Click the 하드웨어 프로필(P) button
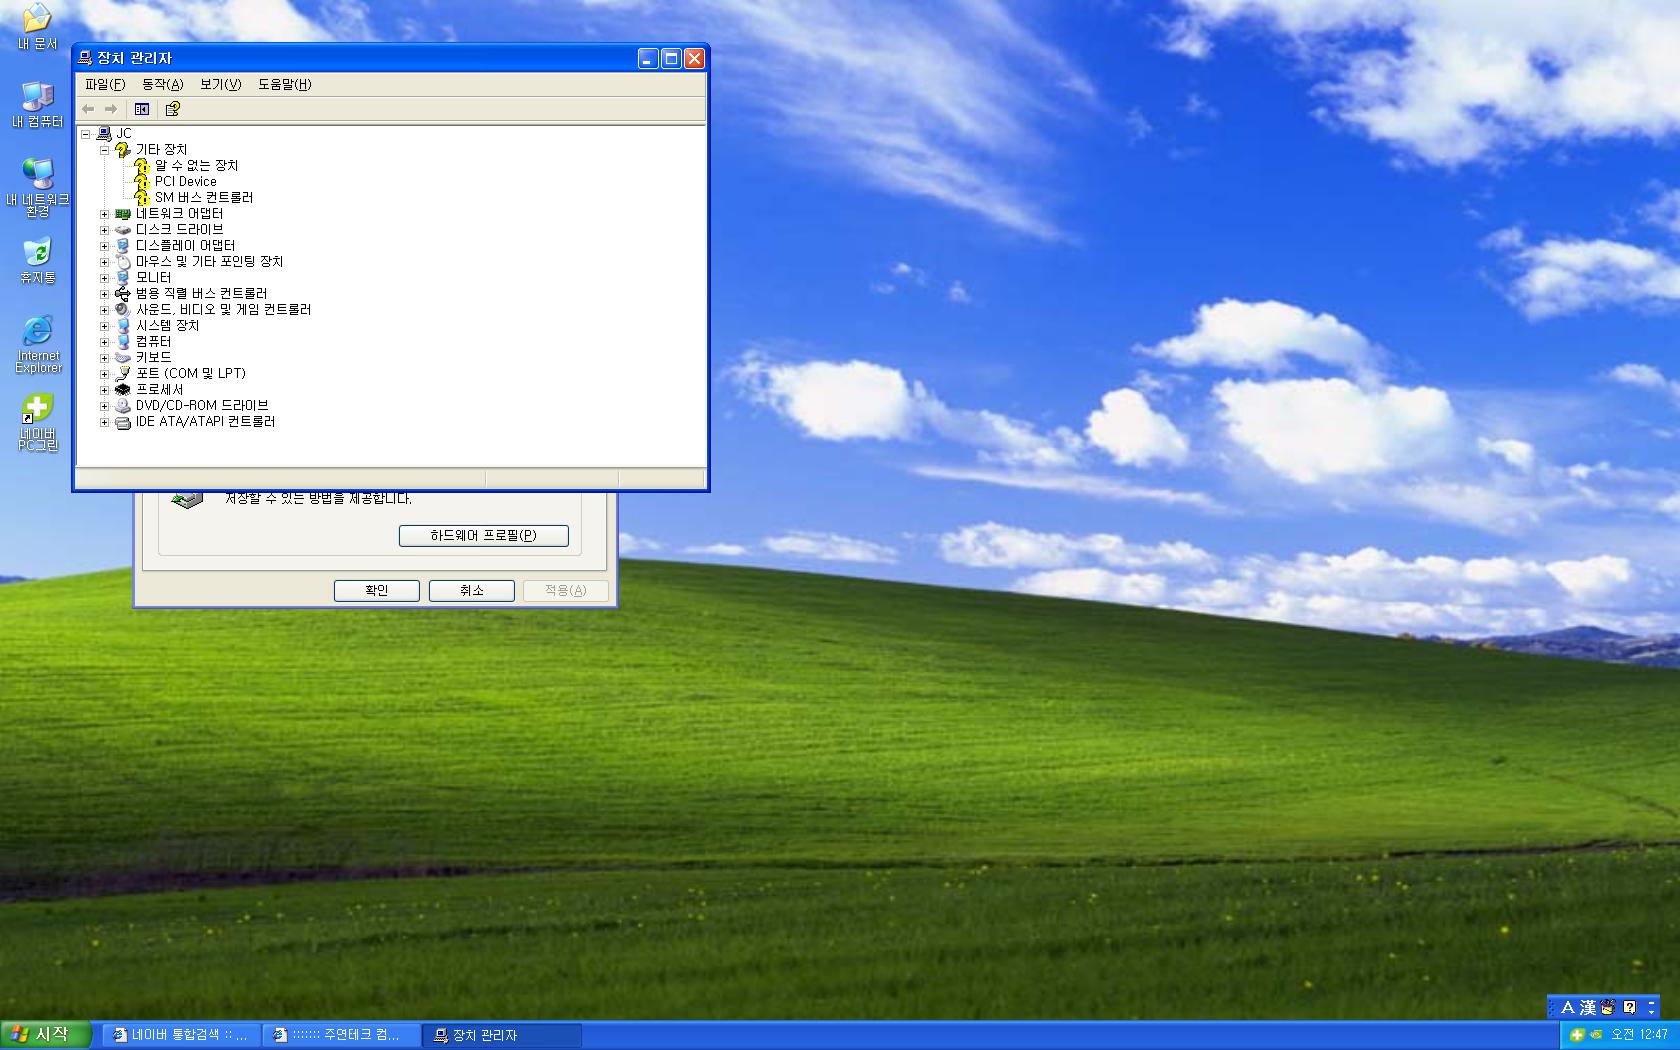The height and width of the screenshot is (1050, 1680). click(484, 536)
